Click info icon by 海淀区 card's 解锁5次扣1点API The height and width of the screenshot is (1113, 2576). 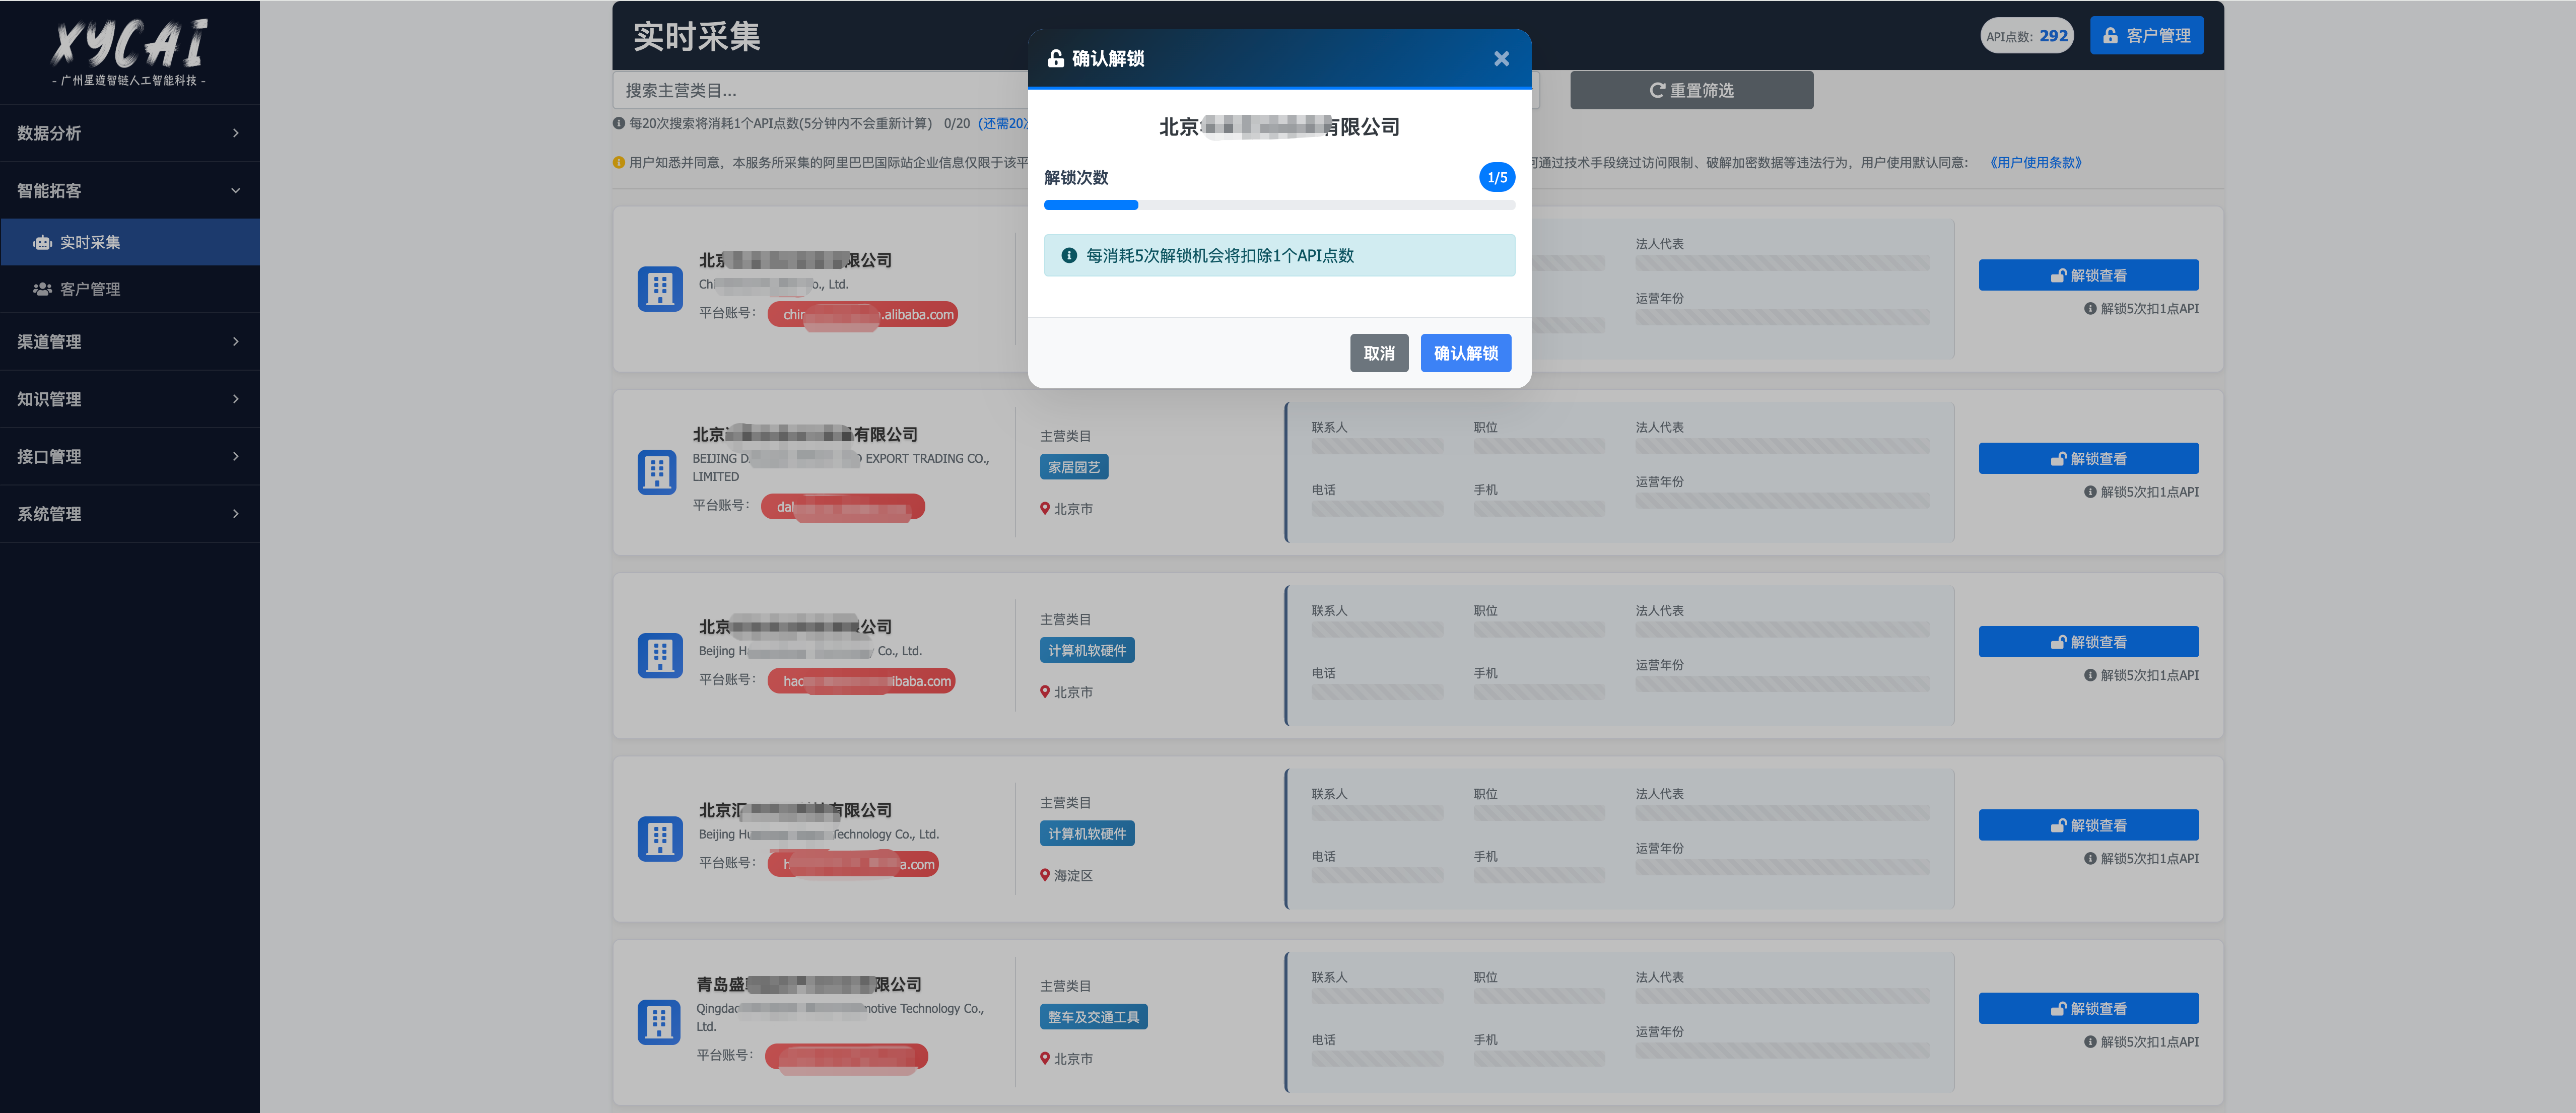click(x=2089, y=858)
